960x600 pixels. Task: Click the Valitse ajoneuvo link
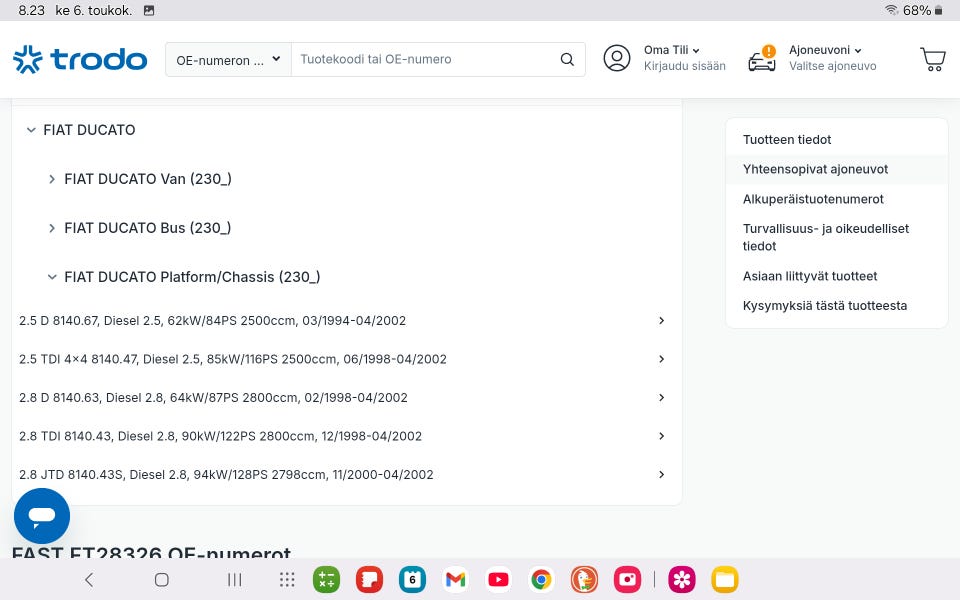pos(833,66)
